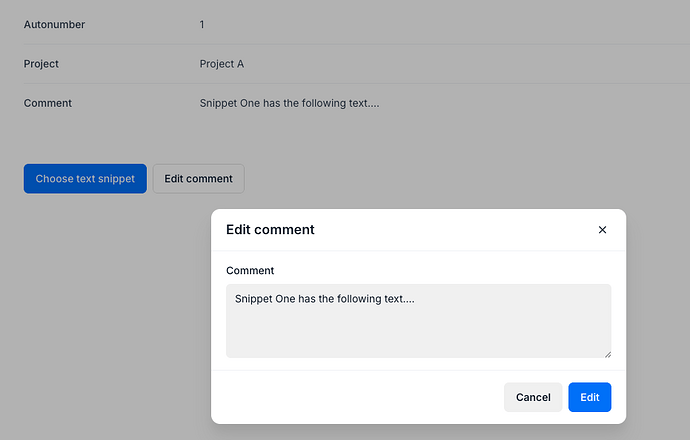Click the textarea resize handle corner
Screen dimensions: 690x440
[607, 353]
